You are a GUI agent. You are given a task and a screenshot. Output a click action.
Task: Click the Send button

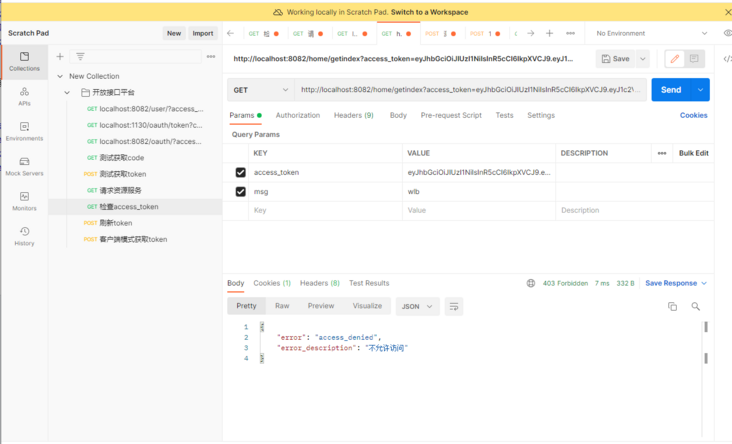(671, 90)
